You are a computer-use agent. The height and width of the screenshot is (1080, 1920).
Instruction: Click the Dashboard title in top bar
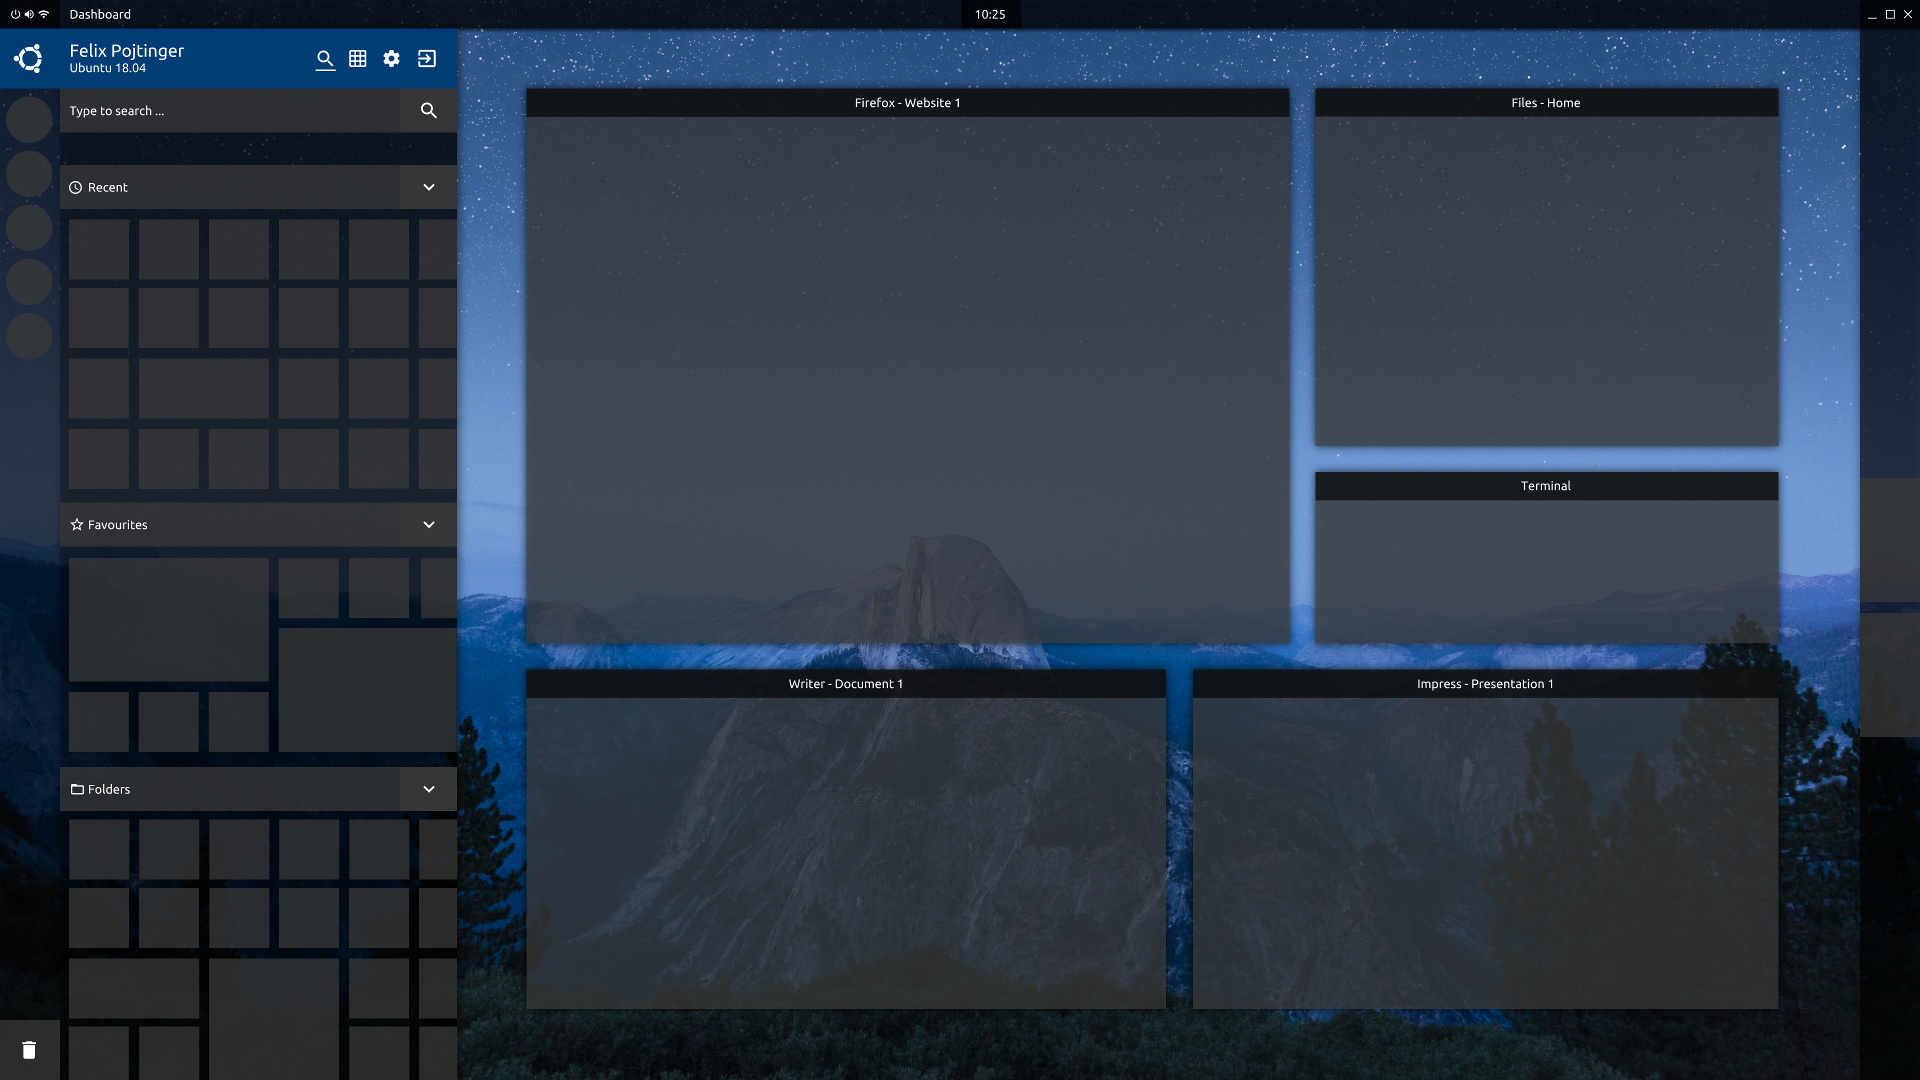(x=100, y=14)
